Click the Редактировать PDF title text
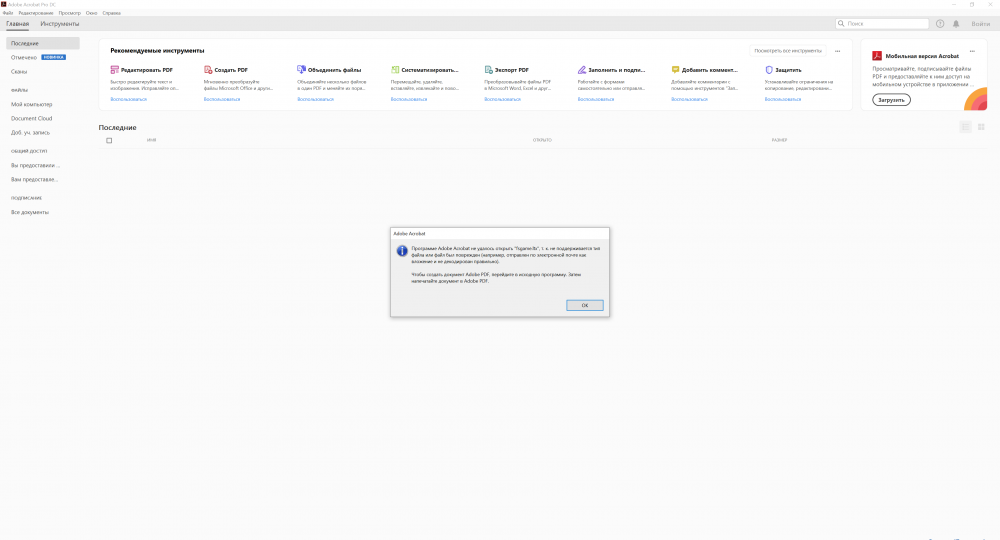Image resolution: width=1000 pixels, height=540 pixels. click(147, 70)
